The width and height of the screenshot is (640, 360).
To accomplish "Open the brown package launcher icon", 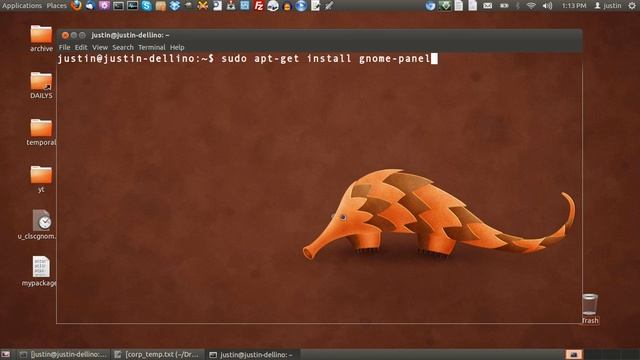I will tap(160, 6).
